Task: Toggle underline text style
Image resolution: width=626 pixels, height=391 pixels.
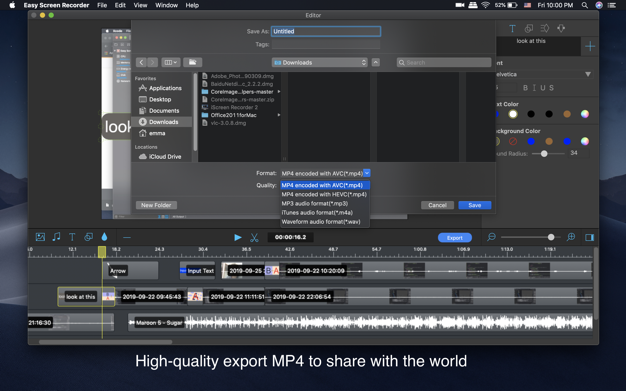Action: point(543,88)
